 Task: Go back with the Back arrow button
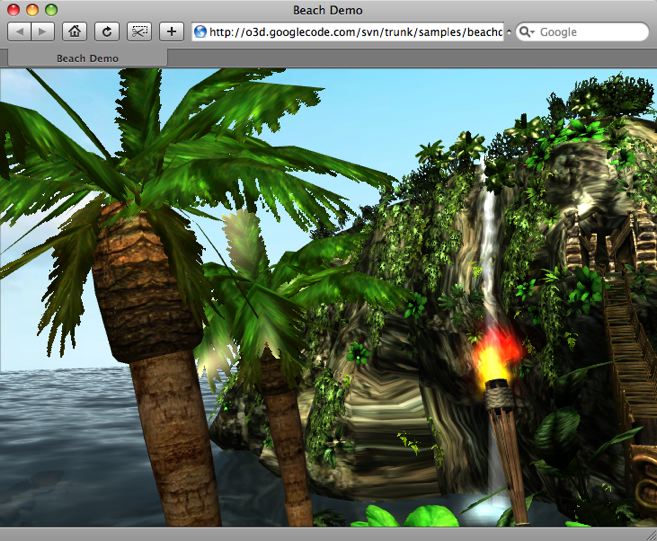tap(19, 32)
